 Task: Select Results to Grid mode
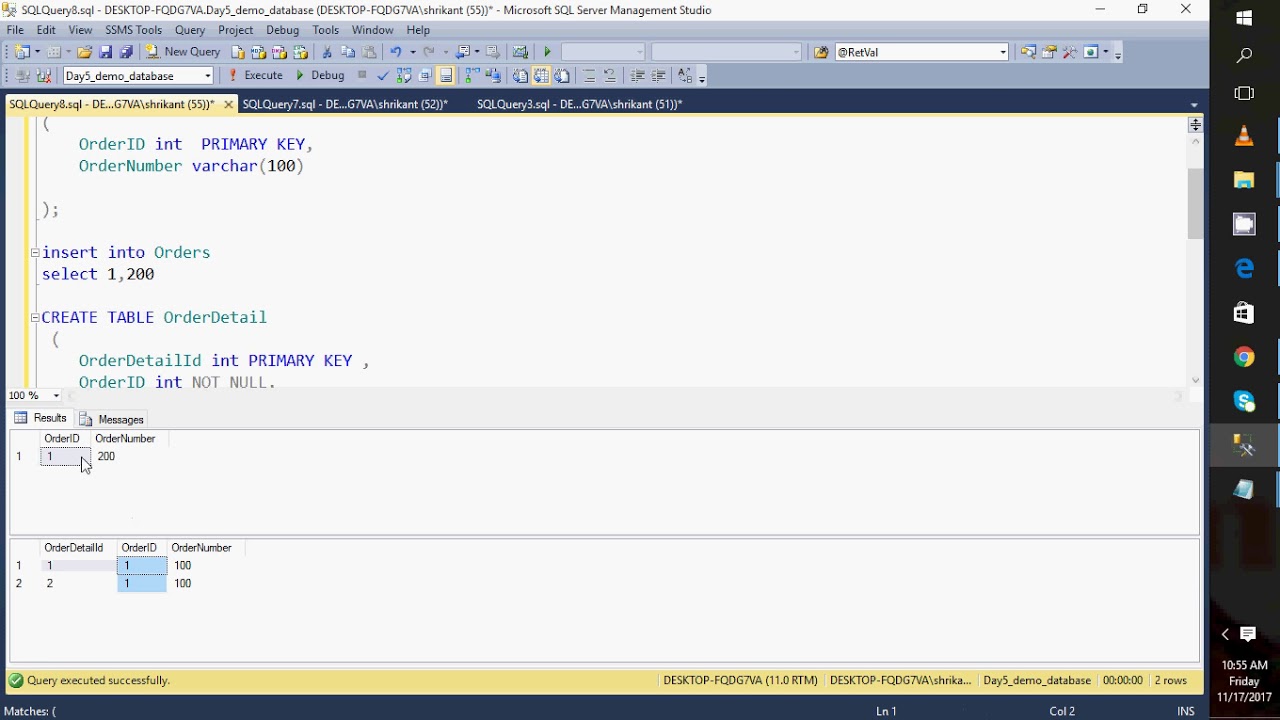pos(541,75)
